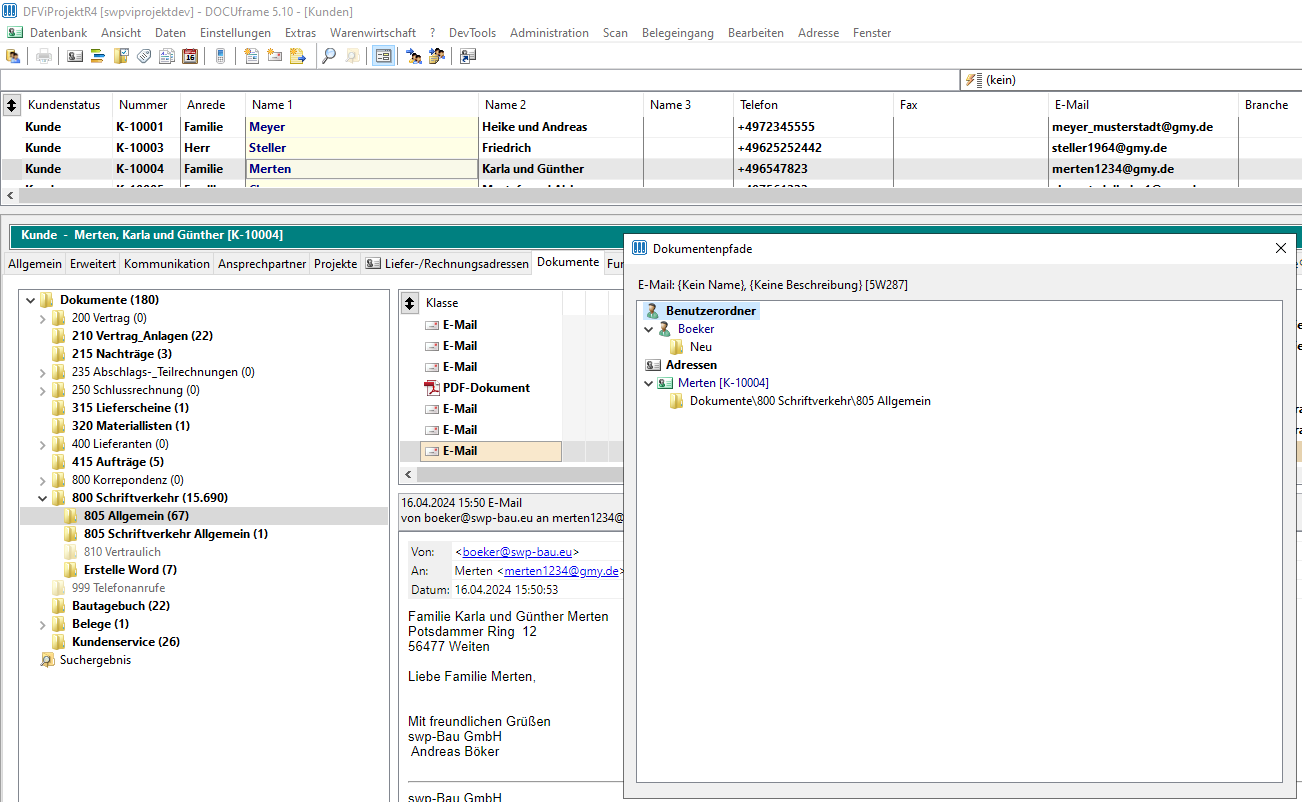Select the Steller customer row
This screenshot has height=802, width=1302.
tap(651, 148)
